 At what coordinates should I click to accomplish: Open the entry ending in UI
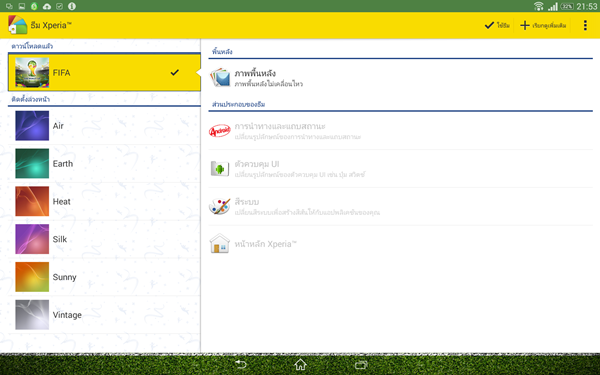[401, 169]
